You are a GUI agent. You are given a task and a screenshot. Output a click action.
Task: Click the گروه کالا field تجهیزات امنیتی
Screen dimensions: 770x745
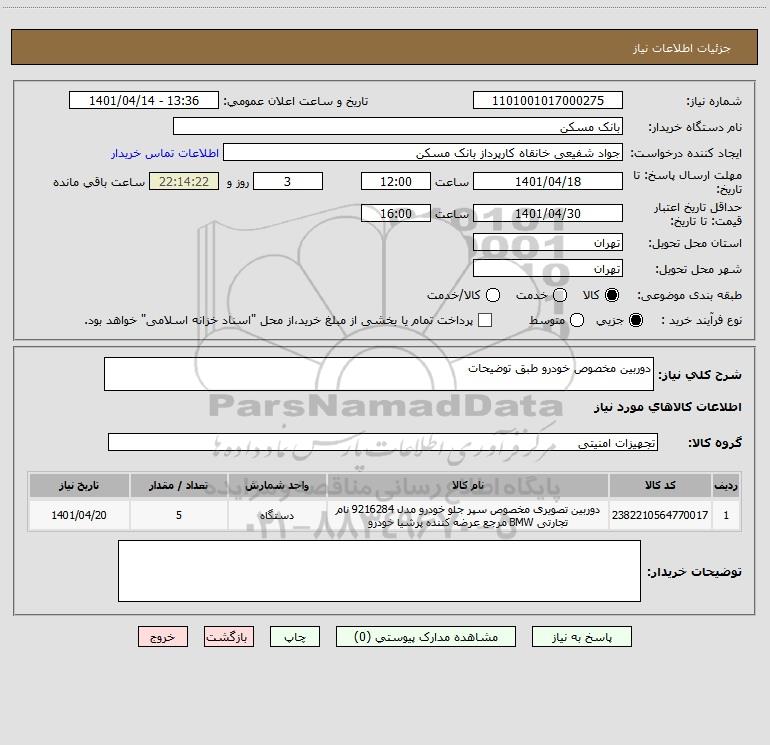pyautogui.click(x=383, y=442)
